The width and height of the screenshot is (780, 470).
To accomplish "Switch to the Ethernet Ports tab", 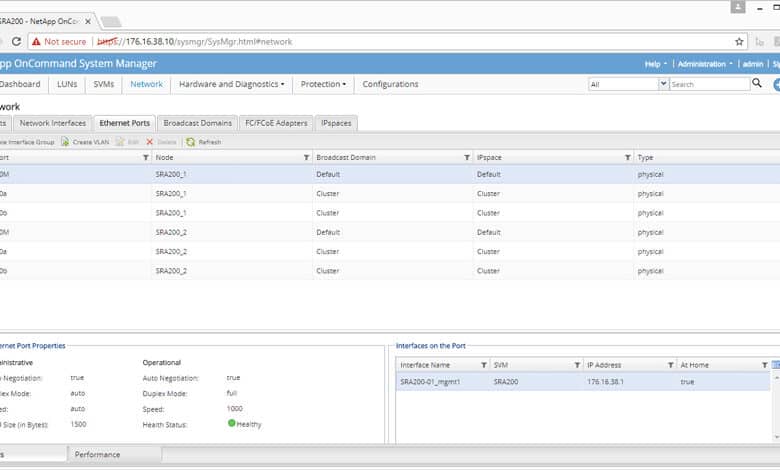I will click(x=124, y=123).
